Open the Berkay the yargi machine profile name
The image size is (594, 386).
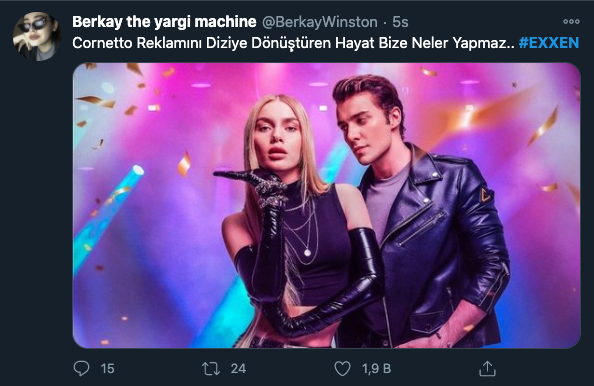[164, 22]
